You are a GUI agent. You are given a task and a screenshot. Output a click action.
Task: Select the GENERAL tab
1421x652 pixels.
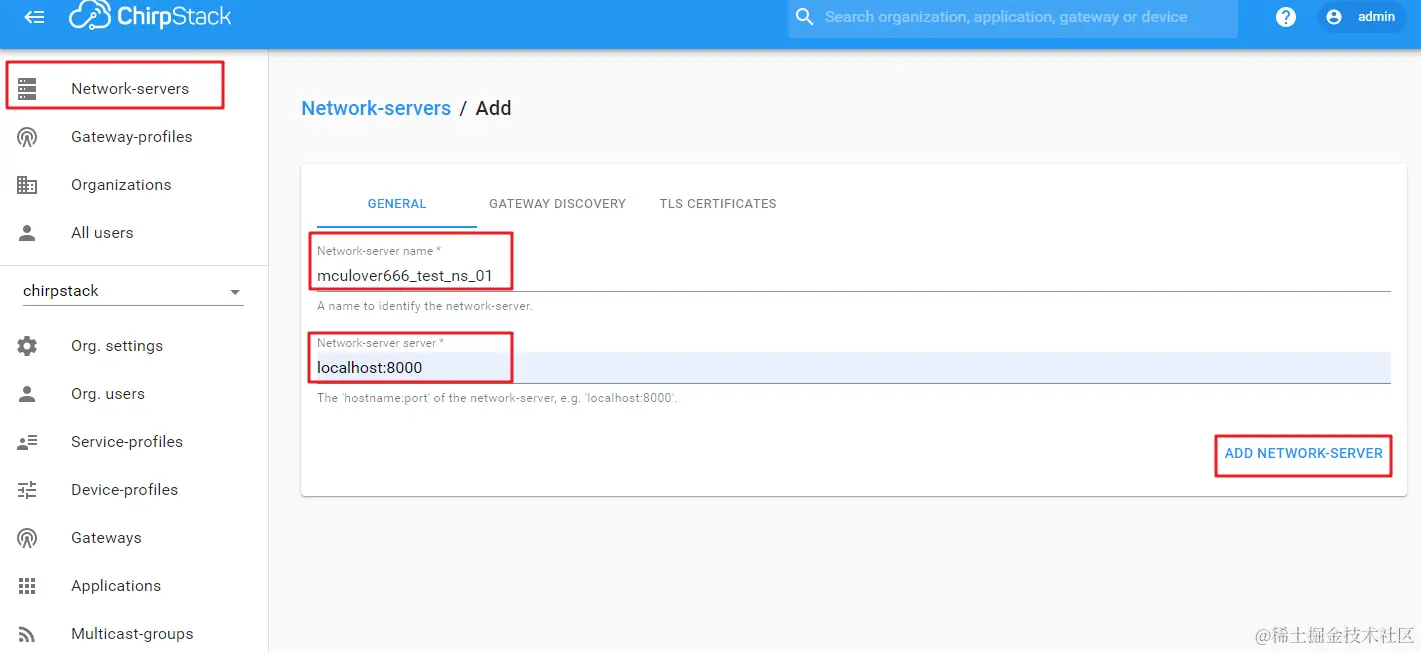pyautogui.click(x=397, y=203)
